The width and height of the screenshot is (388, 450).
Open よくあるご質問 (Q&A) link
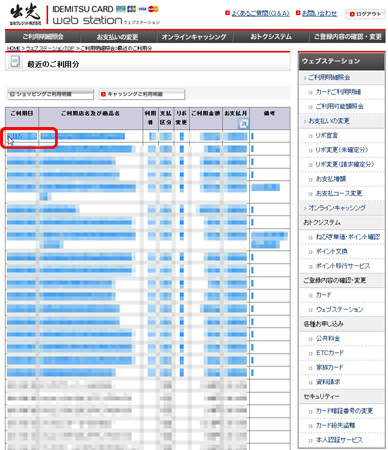click(260, 13)
